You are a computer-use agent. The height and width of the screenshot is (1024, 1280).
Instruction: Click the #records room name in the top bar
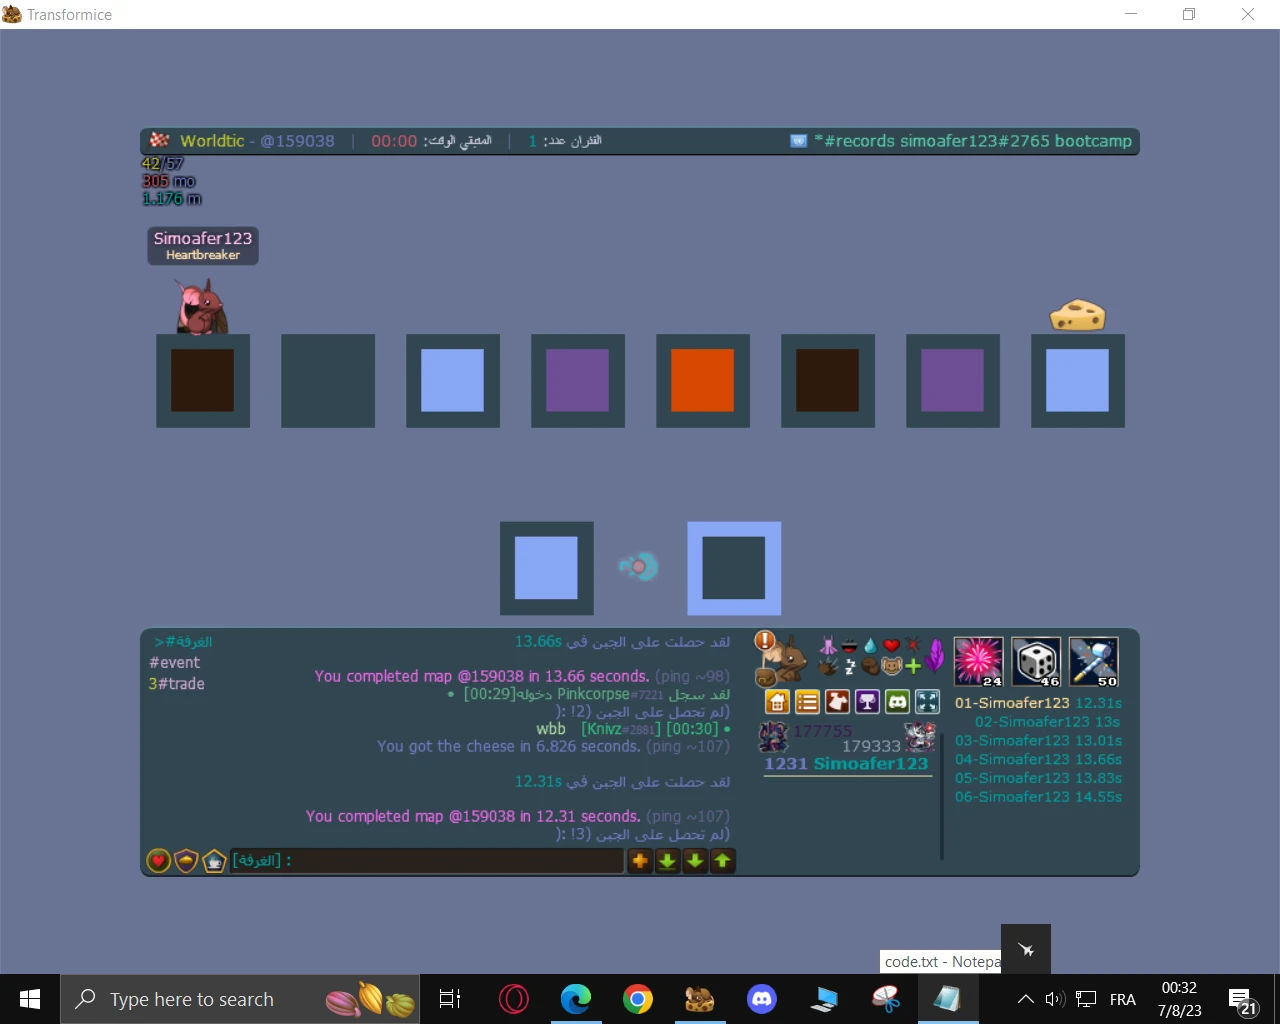pyautogui.click(x=973, y=141)
